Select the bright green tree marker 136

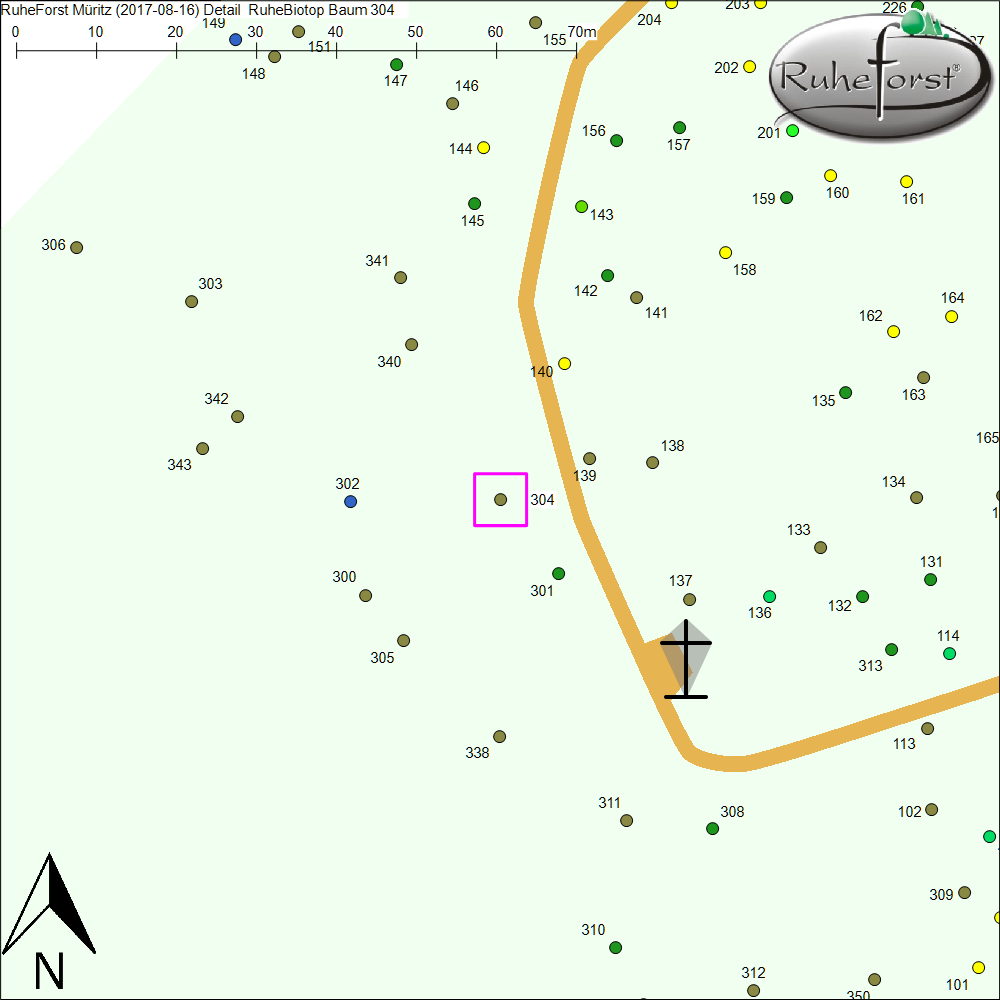769,596
